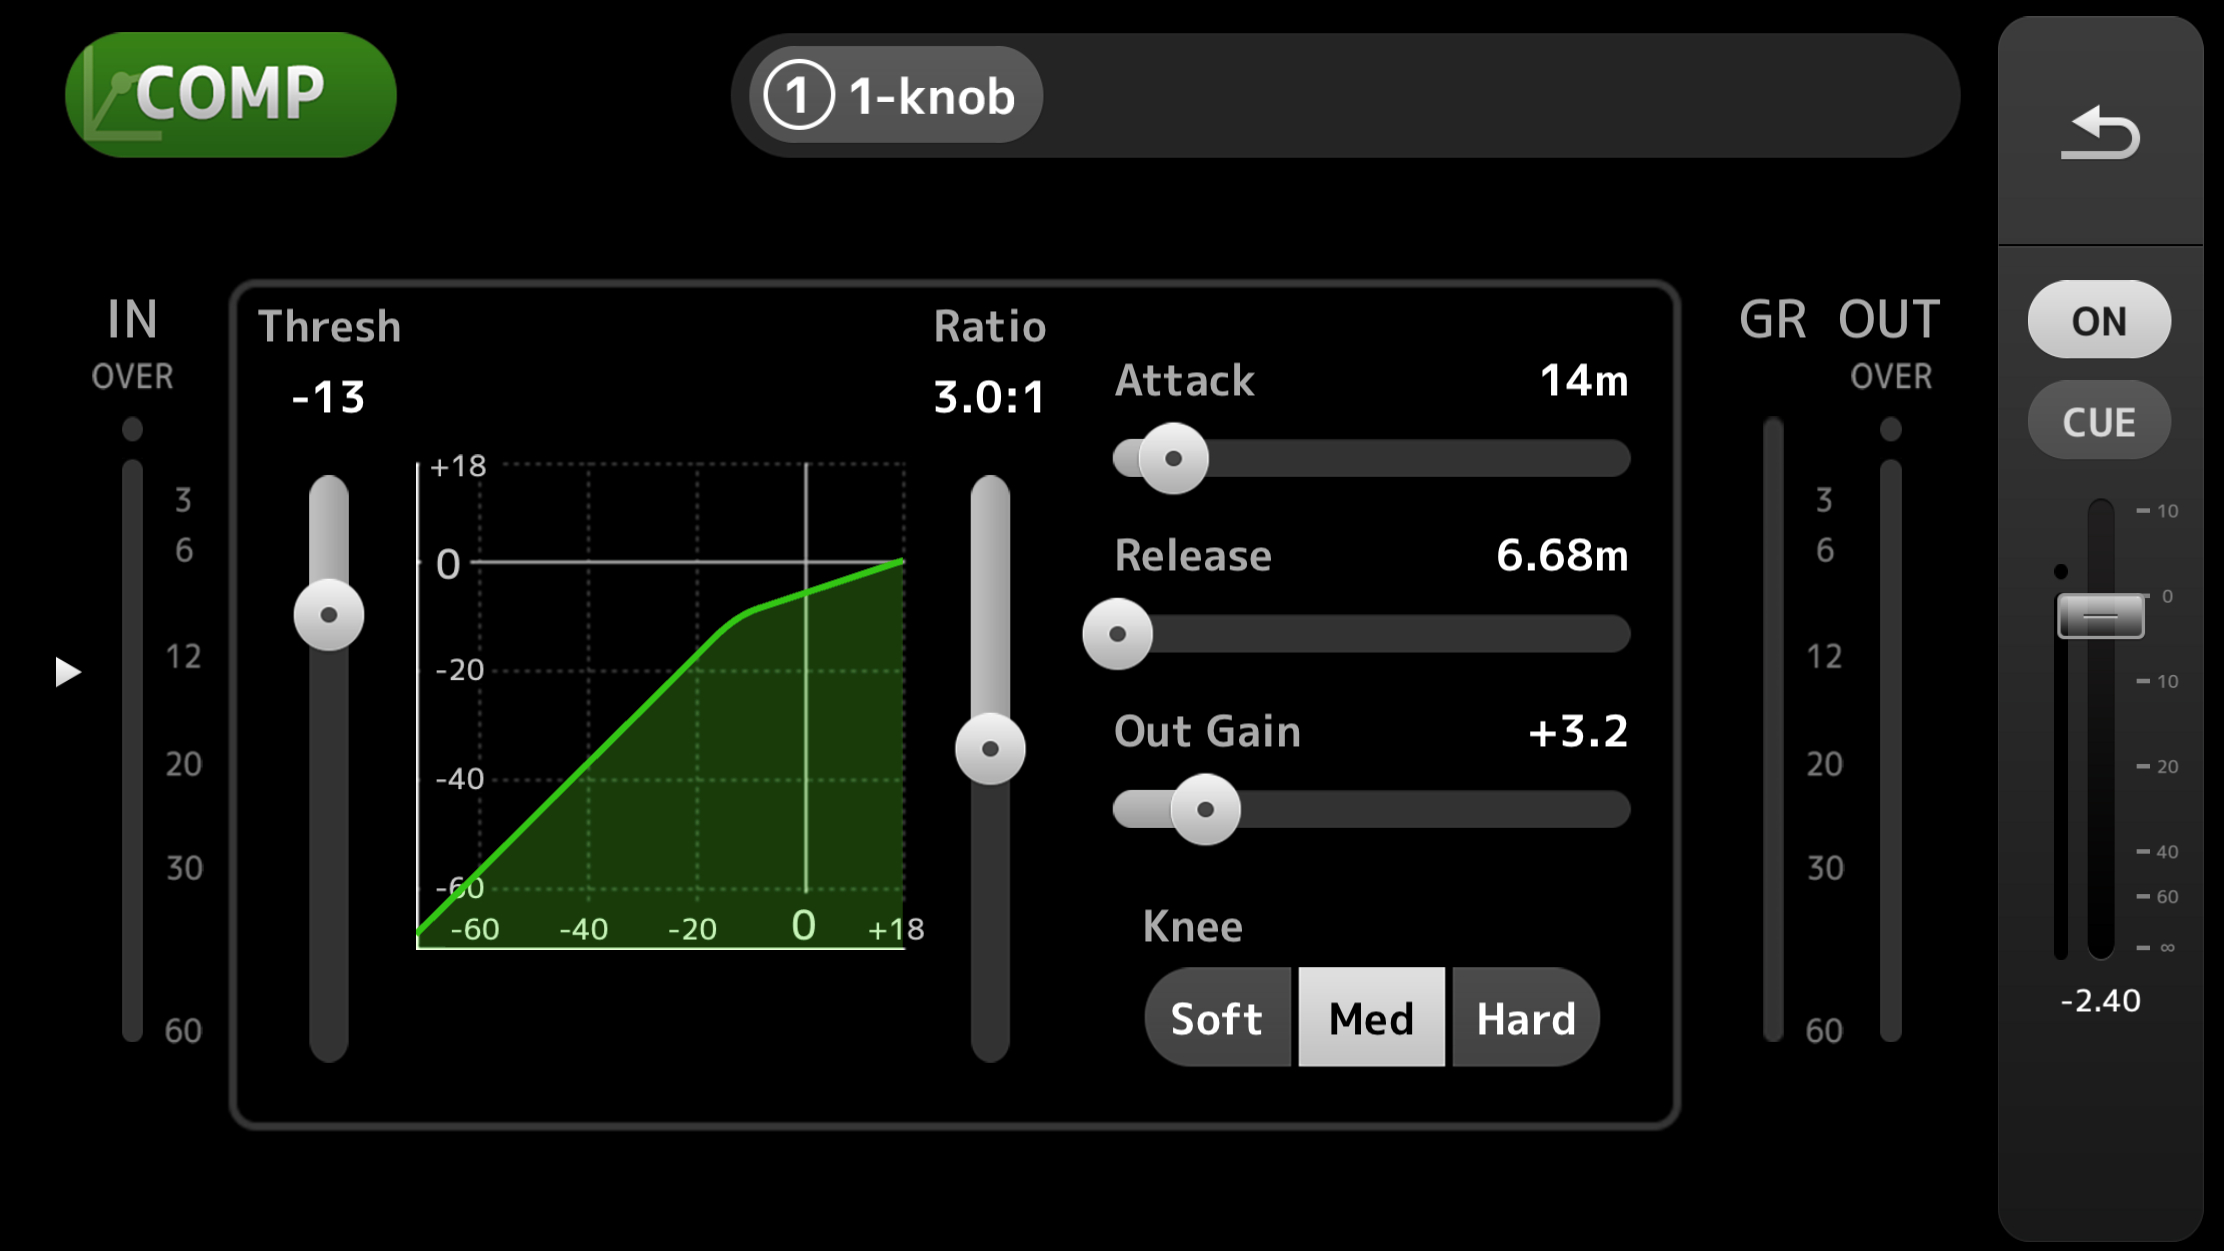Screen dimensions: 2224x1251
Task: Click the channel fader cap
Action: pyautogui.click(x=2100, y=616)
